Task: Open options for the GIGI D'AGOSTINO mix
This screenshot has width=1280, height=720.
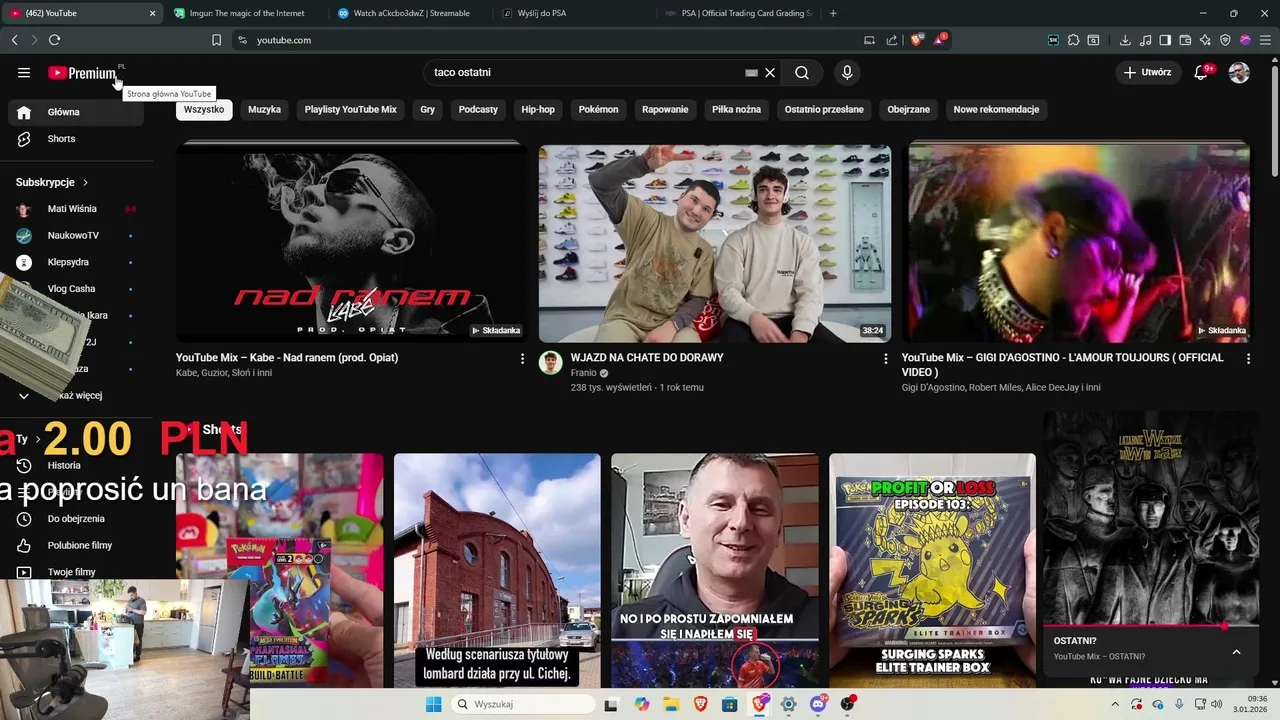Action: [x=1248, y=358]
